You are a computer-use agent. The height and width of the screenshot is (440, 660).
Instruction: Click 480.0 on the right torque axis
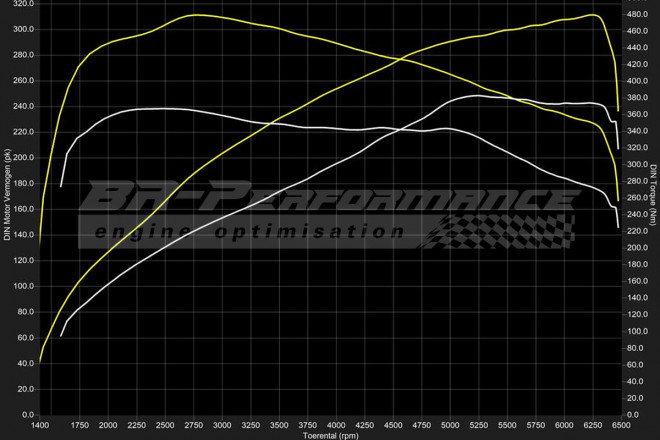pos(636,15)
